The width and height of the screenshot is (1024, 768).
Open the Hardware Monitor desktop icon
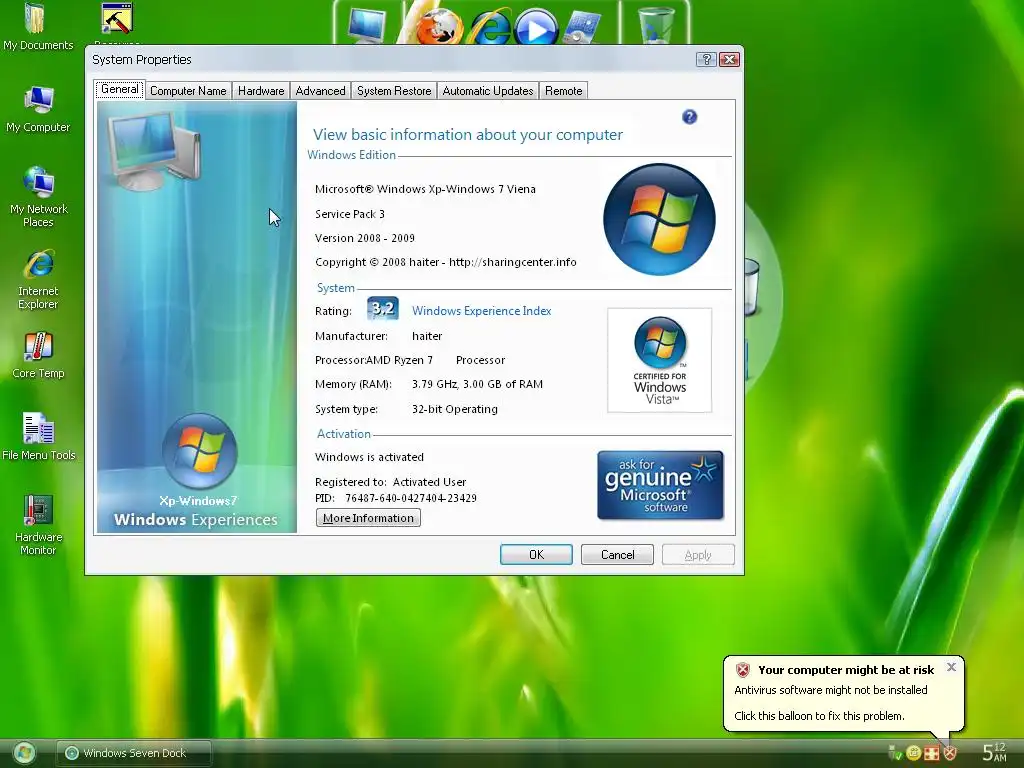coord(38,524)
